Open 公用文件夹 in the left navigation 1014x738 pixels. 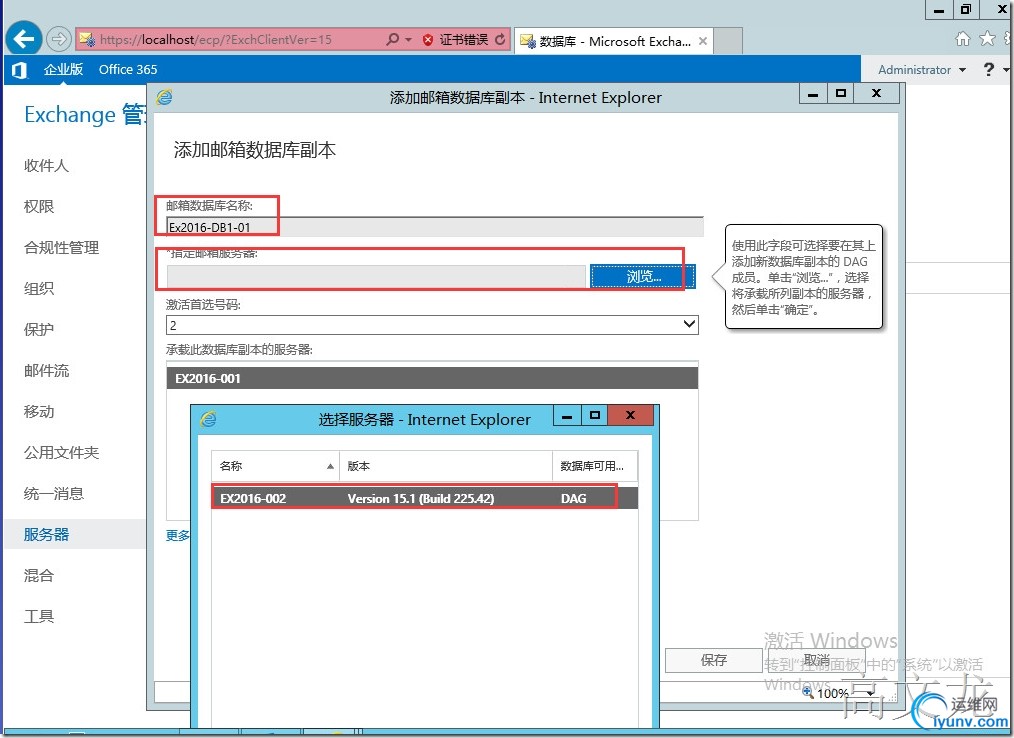[x=61, y=453]
